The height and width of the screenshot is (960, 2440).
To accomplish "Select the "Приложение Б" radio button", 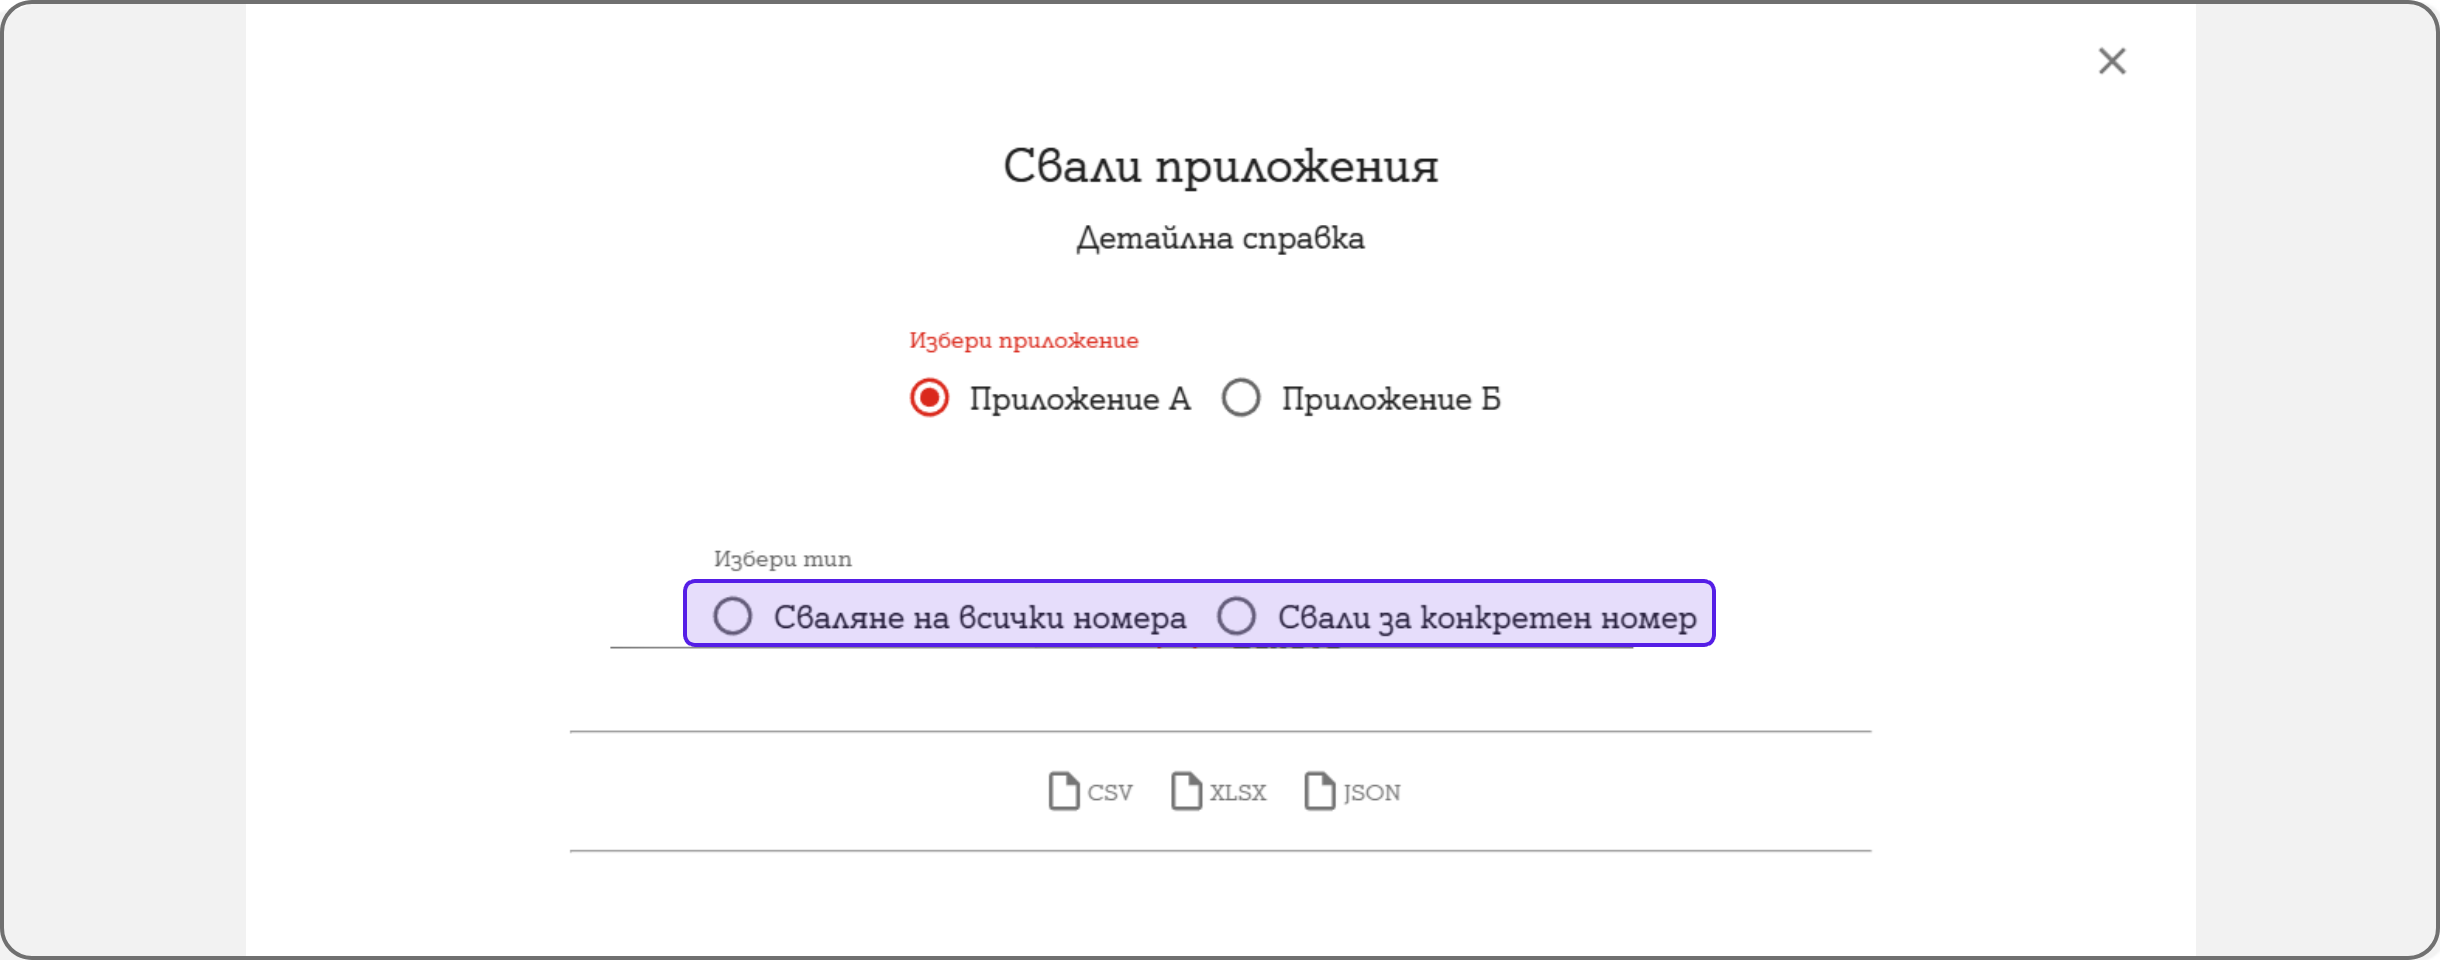I will [x=1240, y=397].
